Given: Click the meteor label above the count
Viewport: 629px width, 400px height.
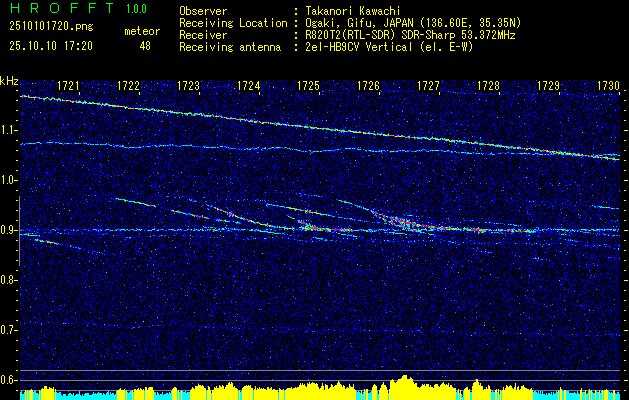Looking at the screenshot, I should [141, 31].
